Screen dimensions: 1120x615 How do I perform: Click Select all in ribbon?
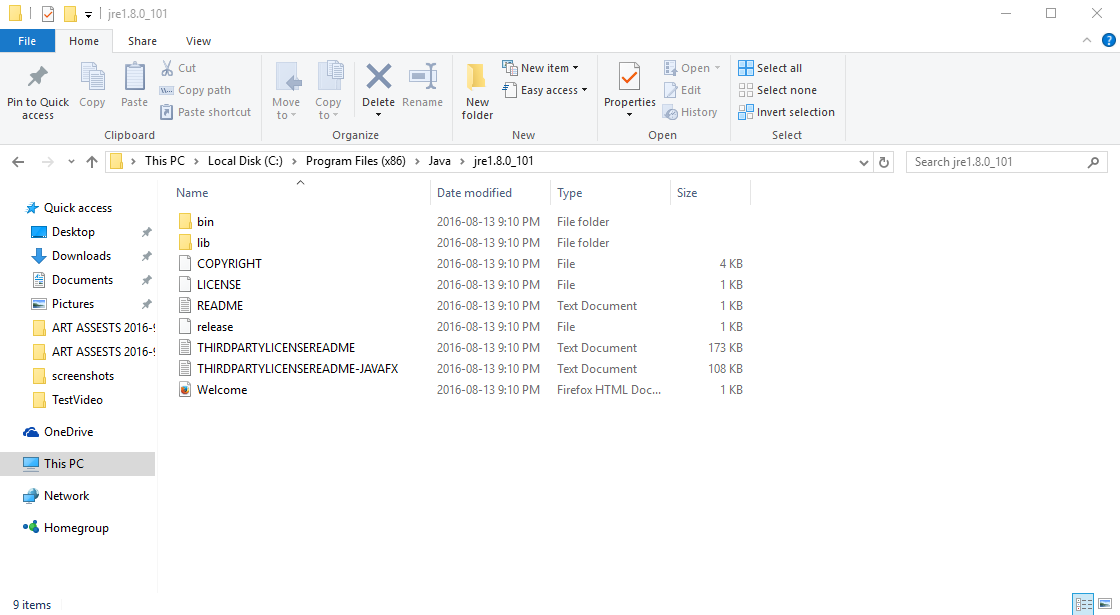[x=770, y=68]
